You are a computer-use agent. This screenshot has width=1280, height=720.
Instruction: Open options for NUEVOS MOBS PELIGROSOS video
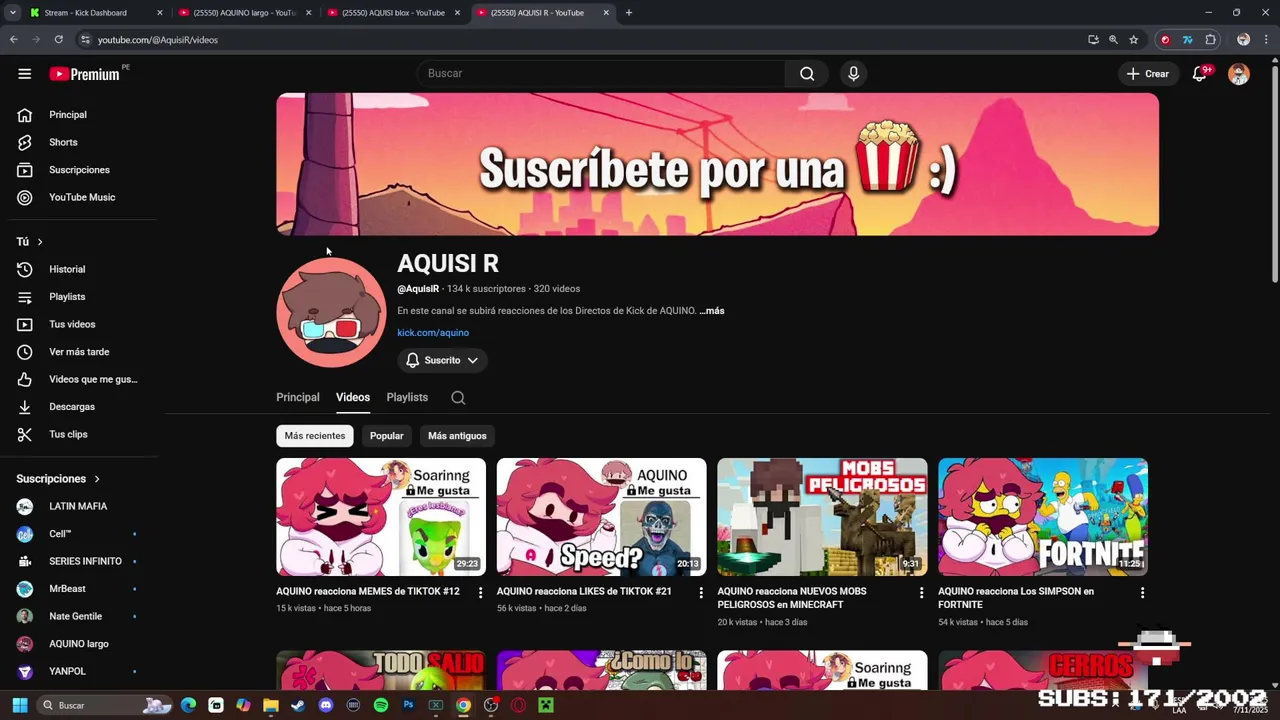(921, 593)
